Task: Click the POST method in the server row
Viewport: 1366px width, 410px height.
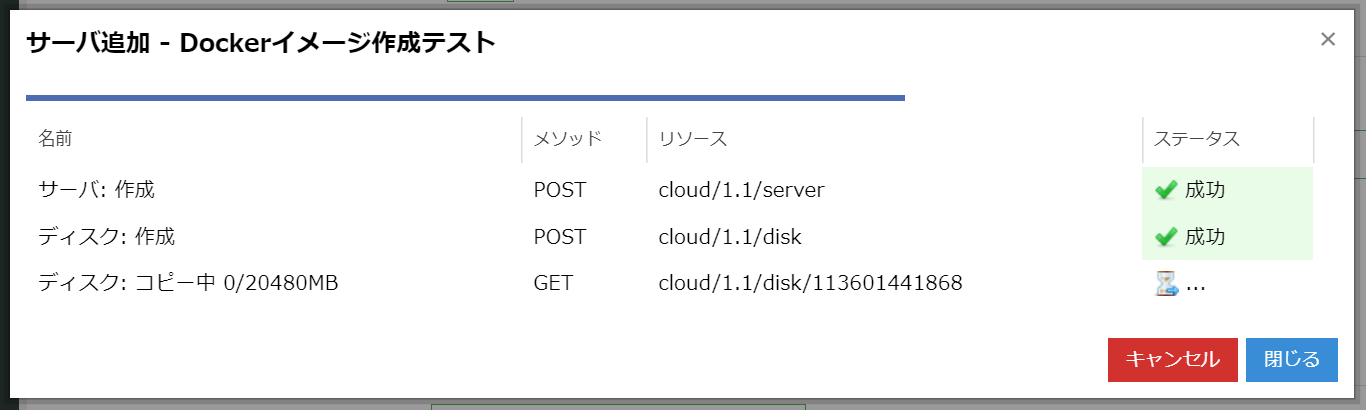Action: click(x=560, y=190)
